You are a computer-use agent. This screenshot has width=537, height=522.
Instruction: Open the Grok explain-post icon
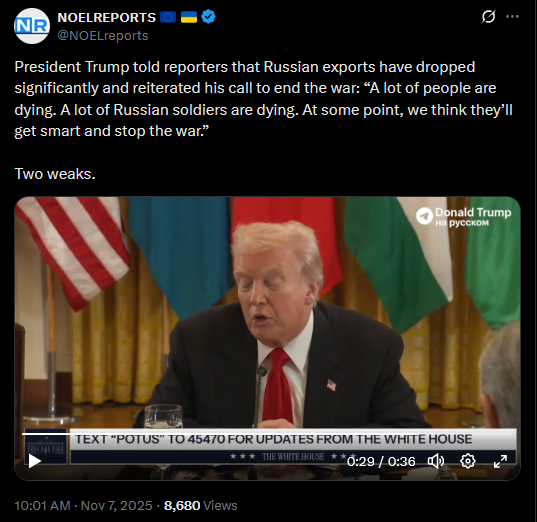(x=488, y=16)
